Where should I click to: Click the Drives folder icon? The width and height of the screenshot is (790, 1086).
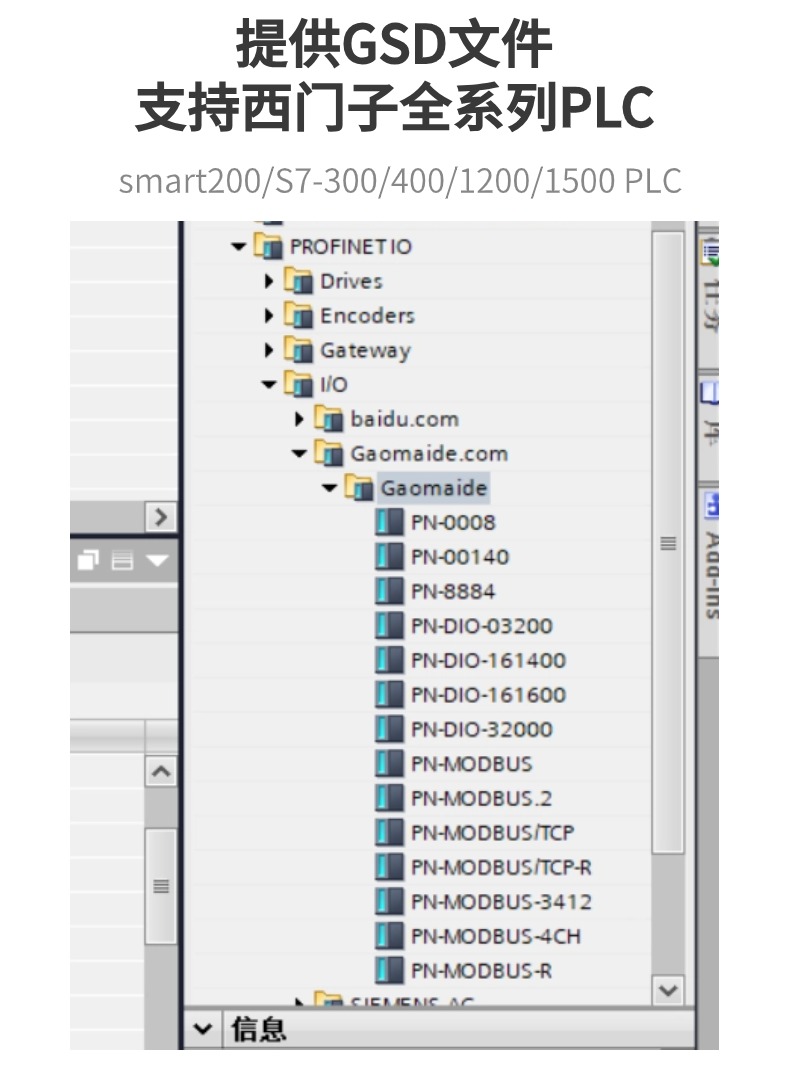click(x=298, y=281)
